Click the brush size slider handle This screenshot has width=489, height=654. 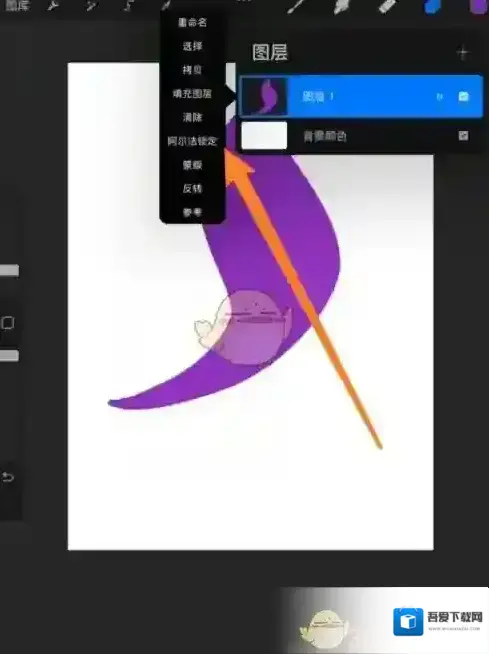pyautogui.click(x=9, y=271)
